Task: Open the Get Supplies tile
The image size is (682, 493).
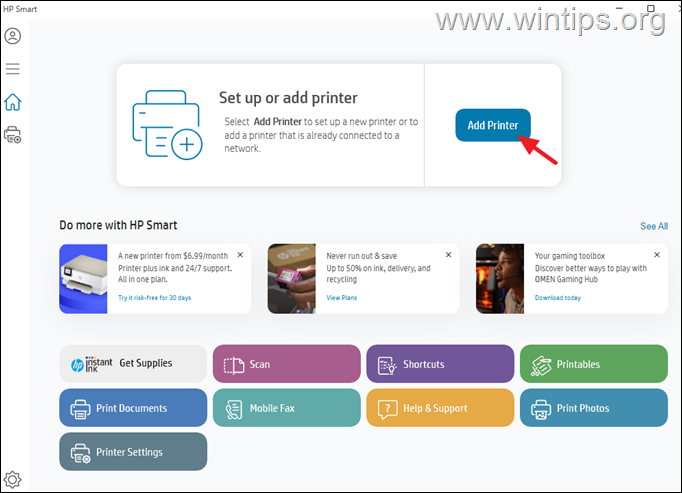Action: 133,364
